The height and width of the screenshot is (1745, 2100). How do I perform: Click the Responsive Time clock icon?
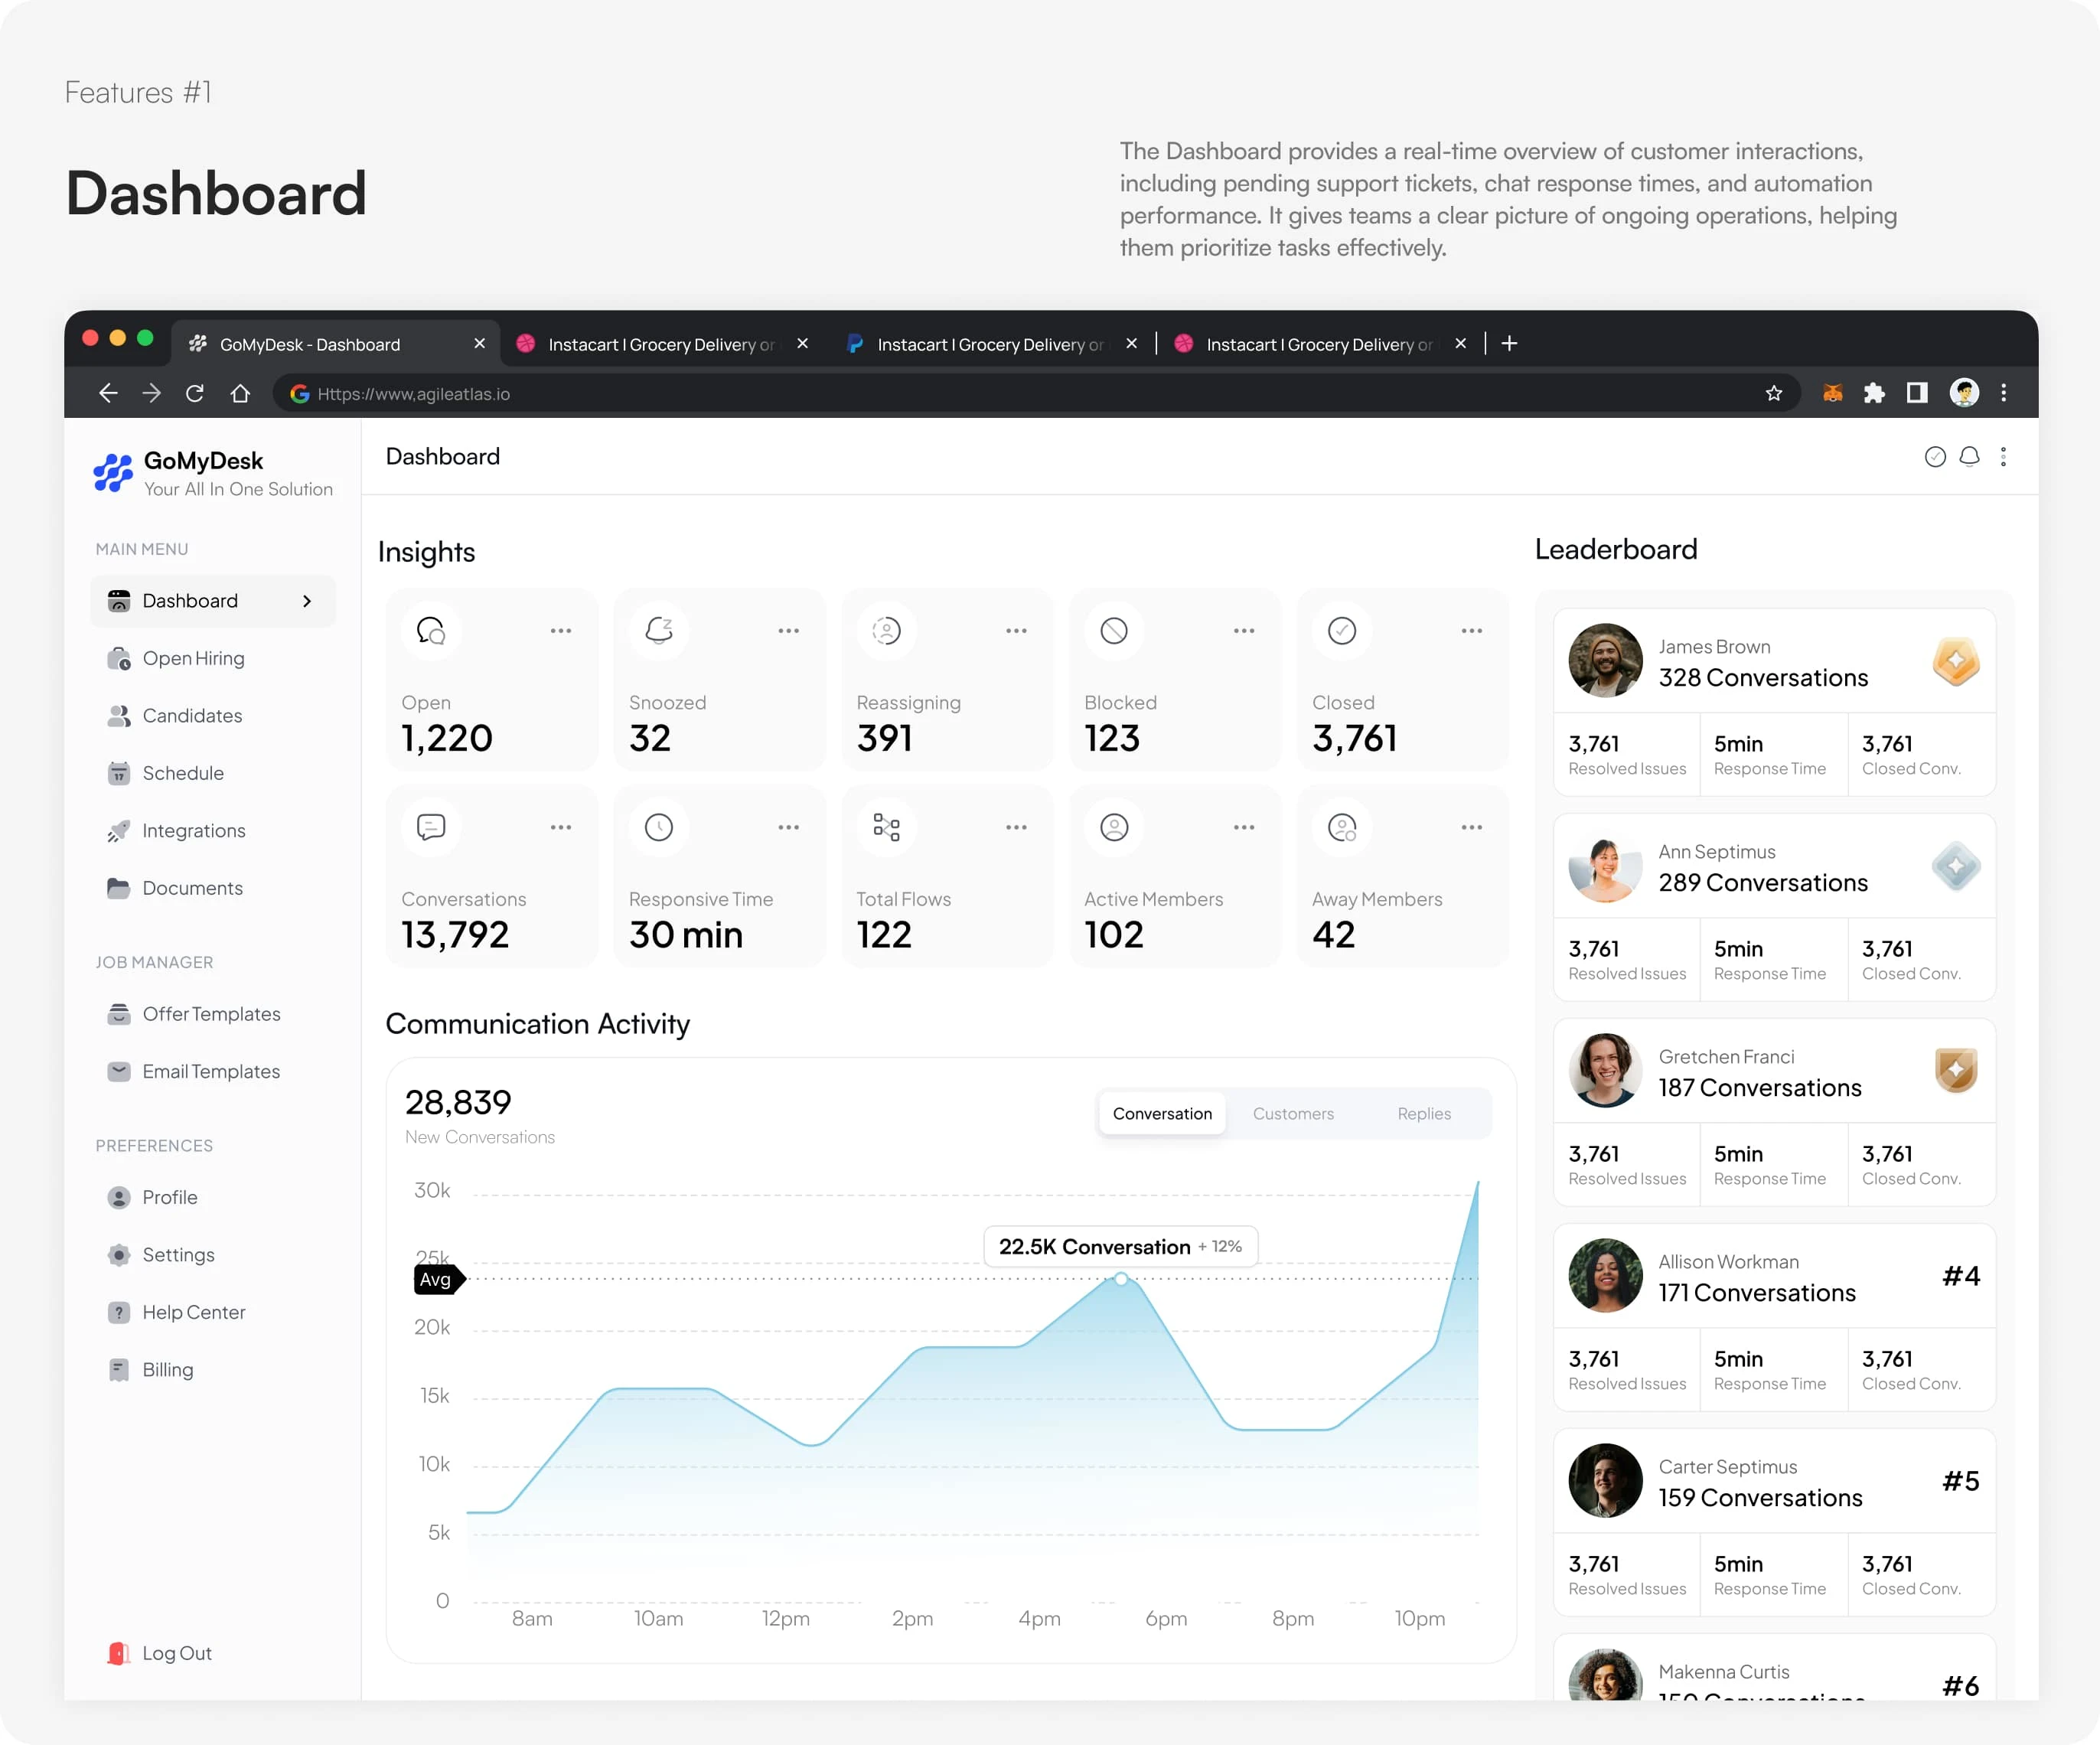pos(659,827)
